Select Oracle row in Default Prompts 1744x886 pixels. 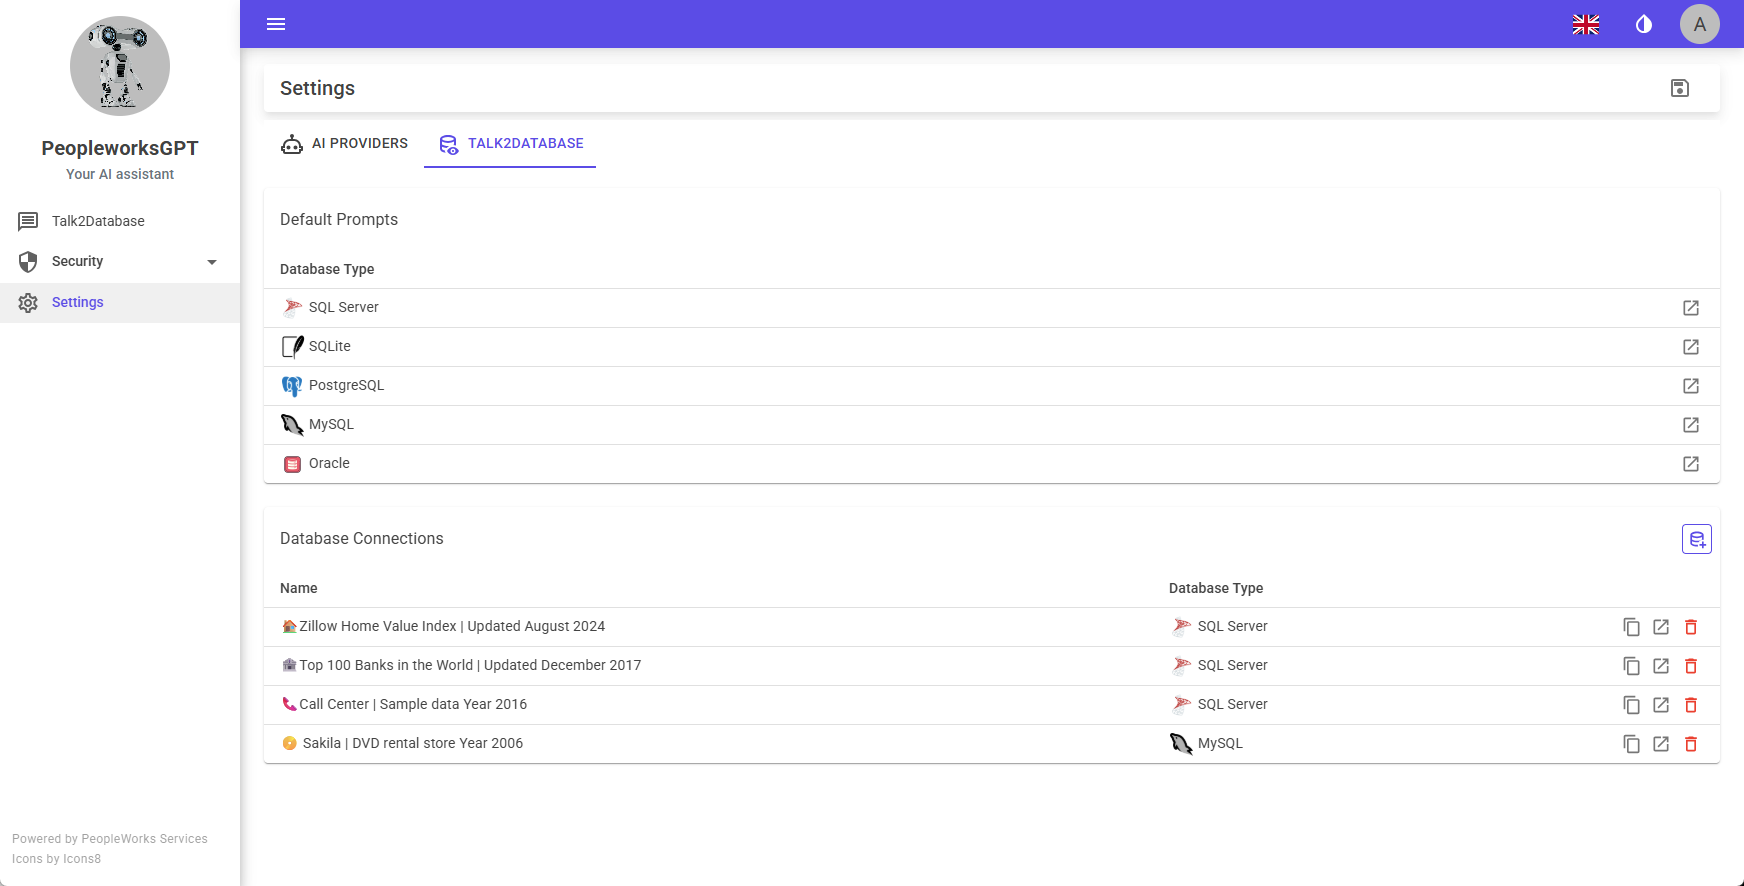click(992, 464)
